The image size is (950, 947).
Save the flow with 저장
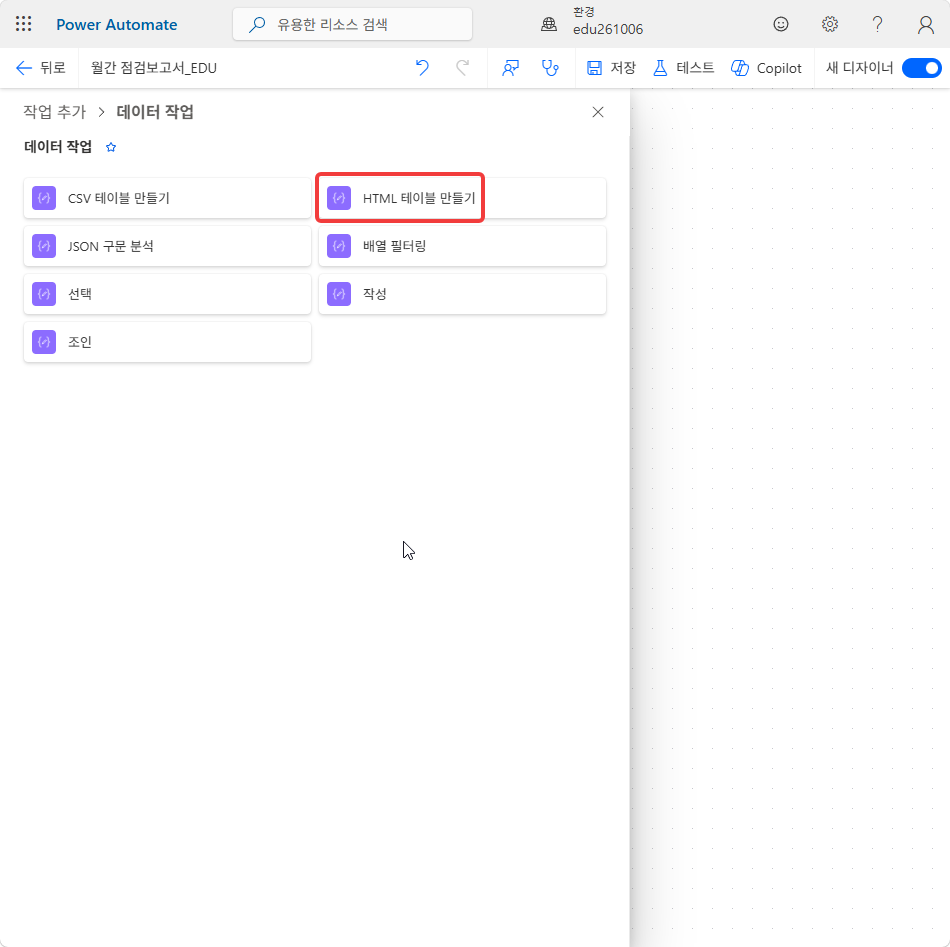tap(611, 68)
